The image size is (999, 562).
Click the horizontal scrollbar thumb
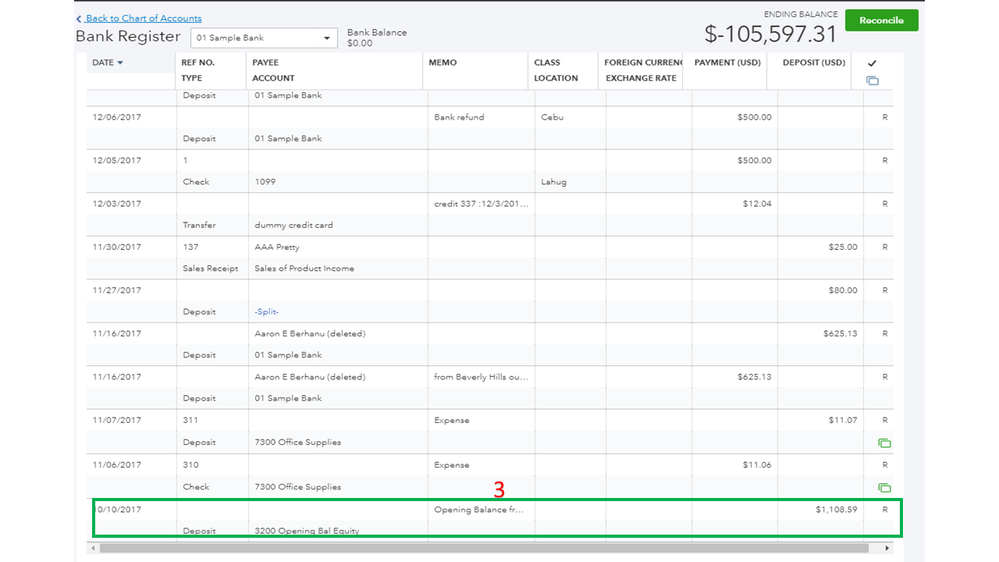click(x=484, y=548)
